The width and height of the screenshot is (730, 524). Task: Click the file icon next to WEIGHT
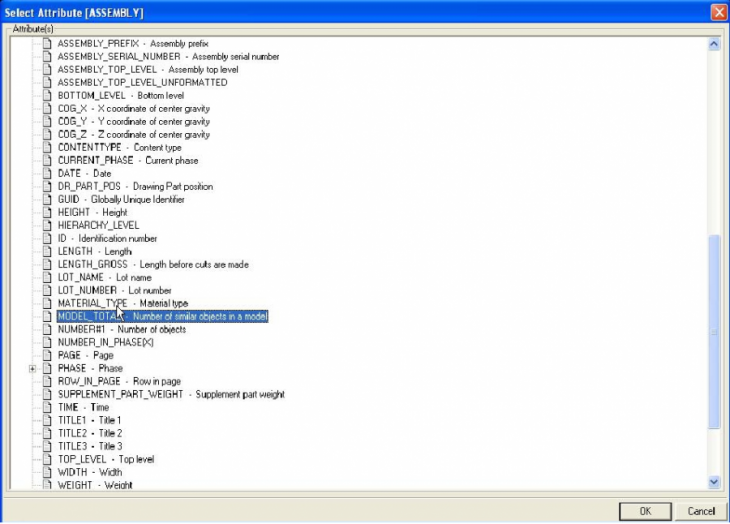pos(47,485)
